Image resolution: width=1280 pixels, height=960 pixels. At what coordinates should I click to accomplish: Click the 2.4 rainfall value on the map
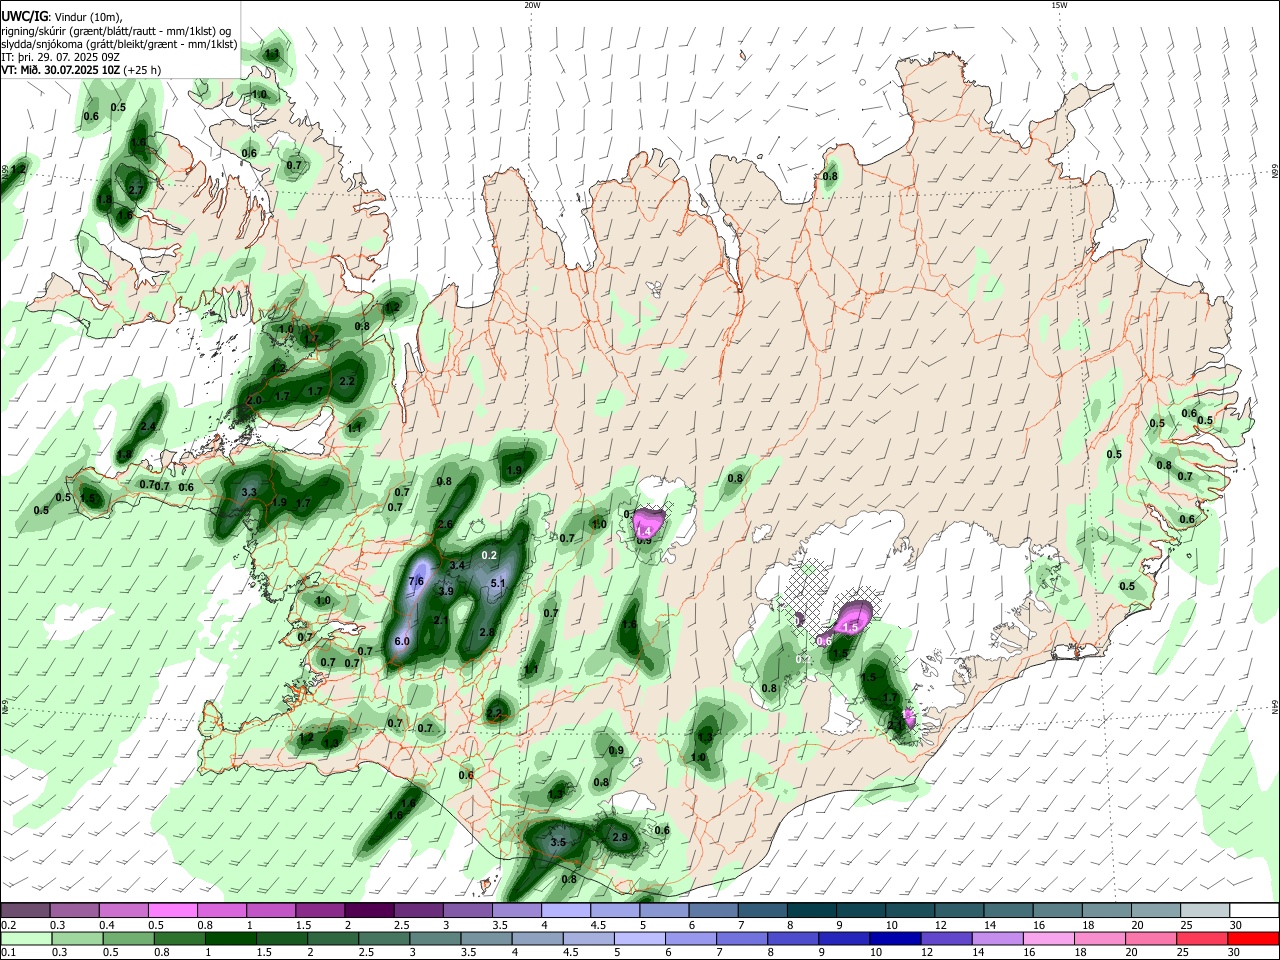148,426
